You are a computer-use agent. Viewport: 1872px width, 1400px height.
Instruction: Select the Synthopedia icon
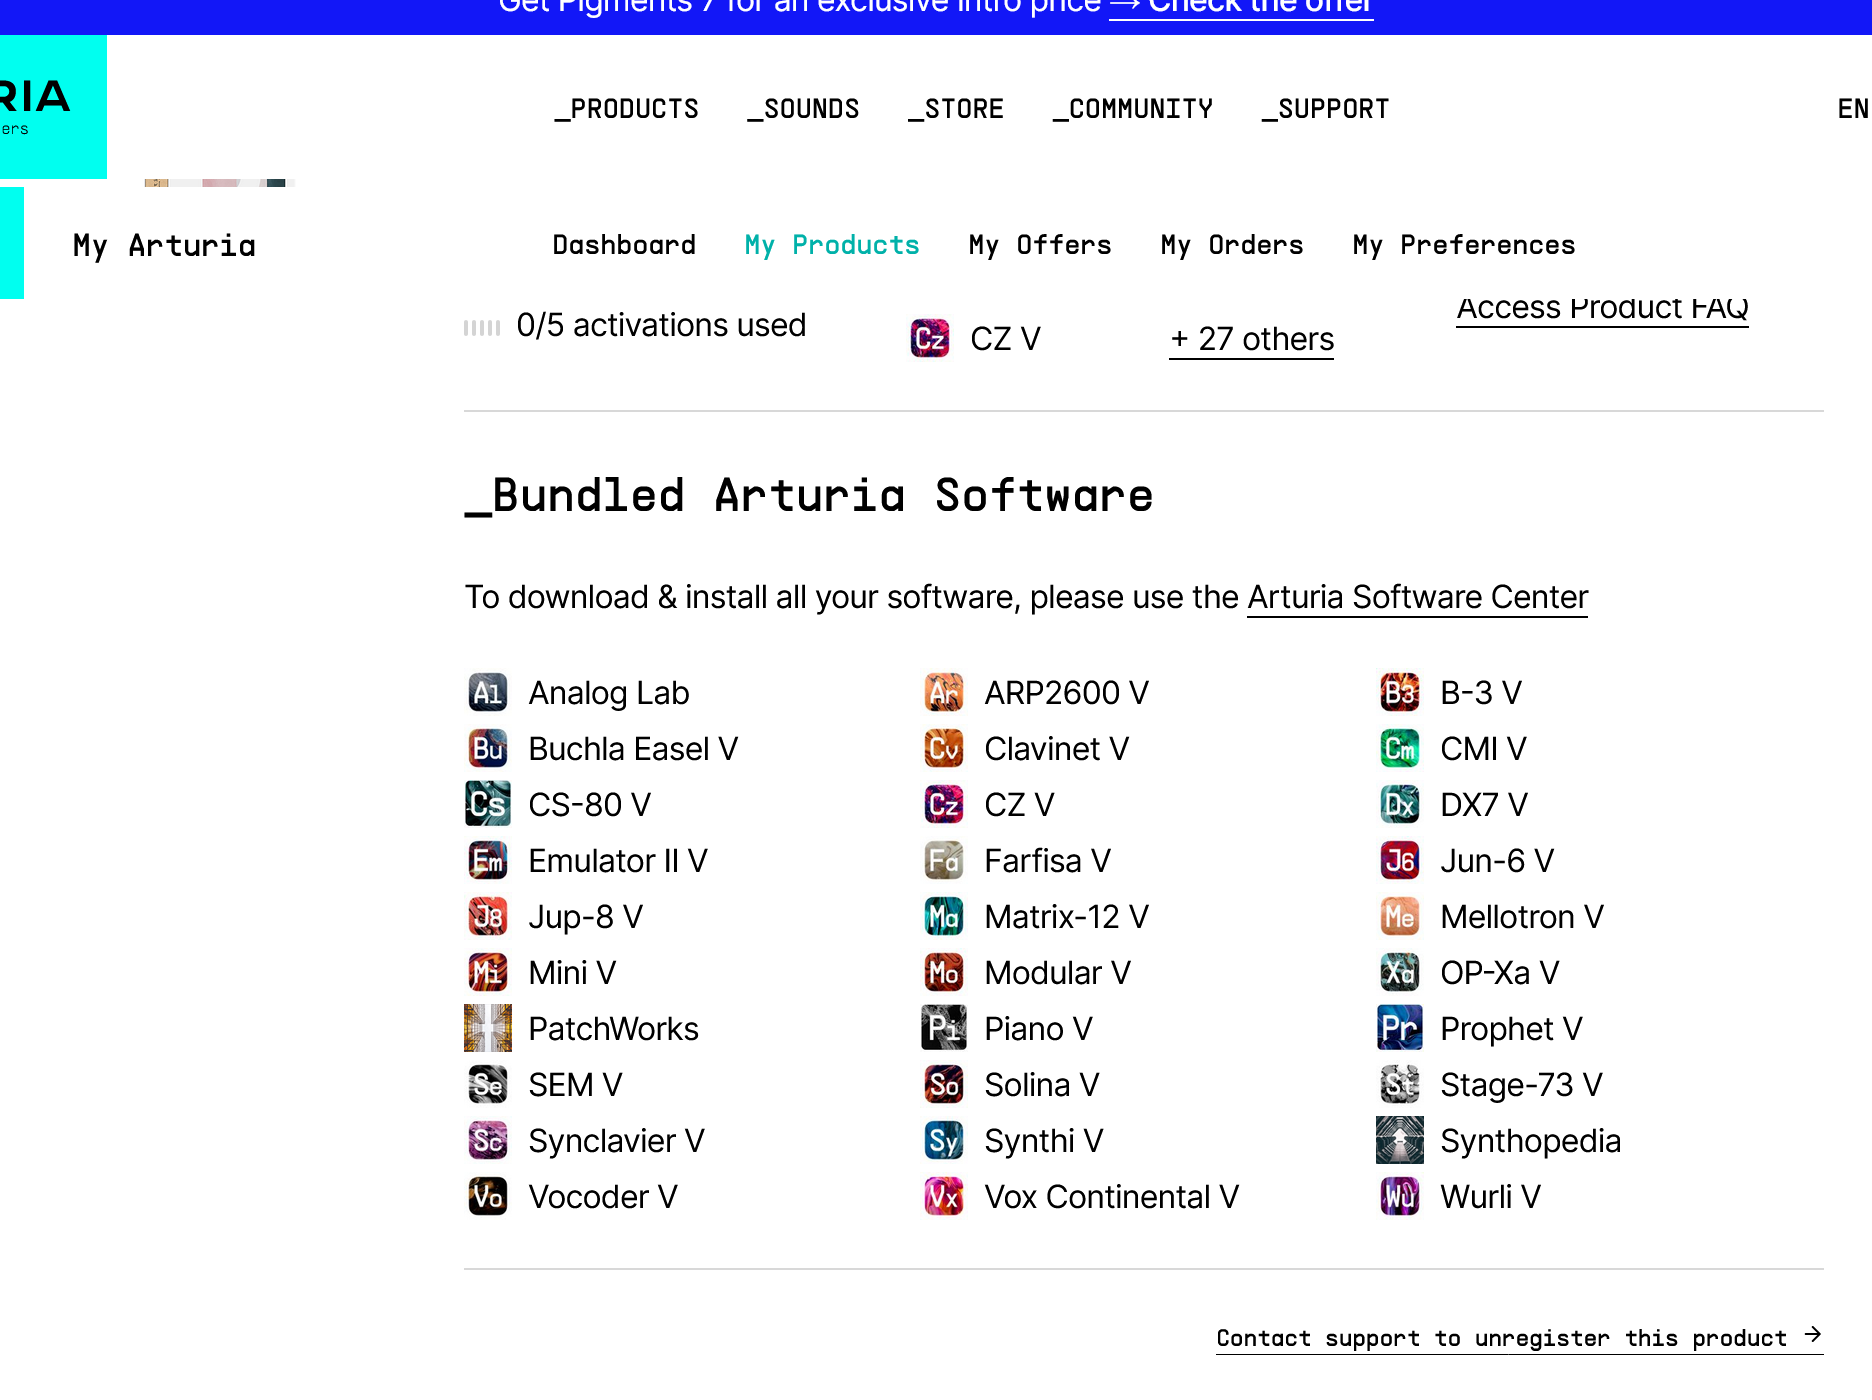point(1400,1140)
